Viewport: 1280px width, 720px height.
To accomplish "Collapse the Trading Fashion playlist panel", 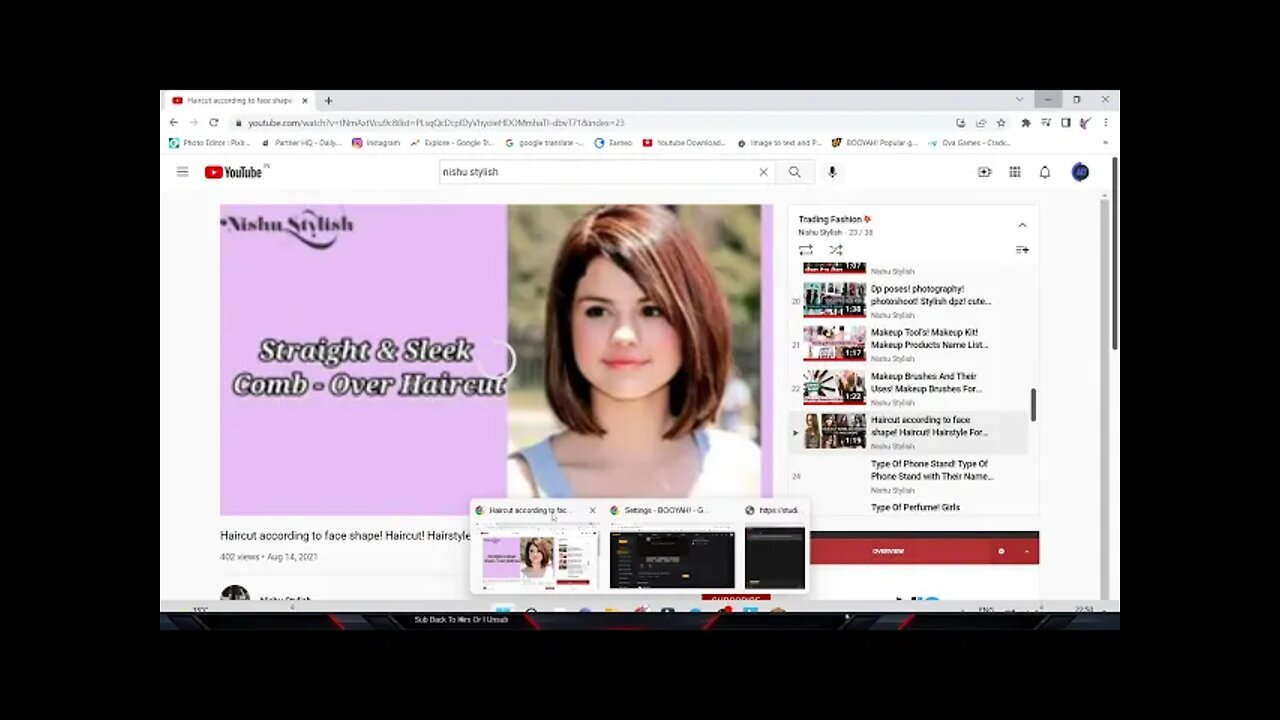I will [1022, 225].
